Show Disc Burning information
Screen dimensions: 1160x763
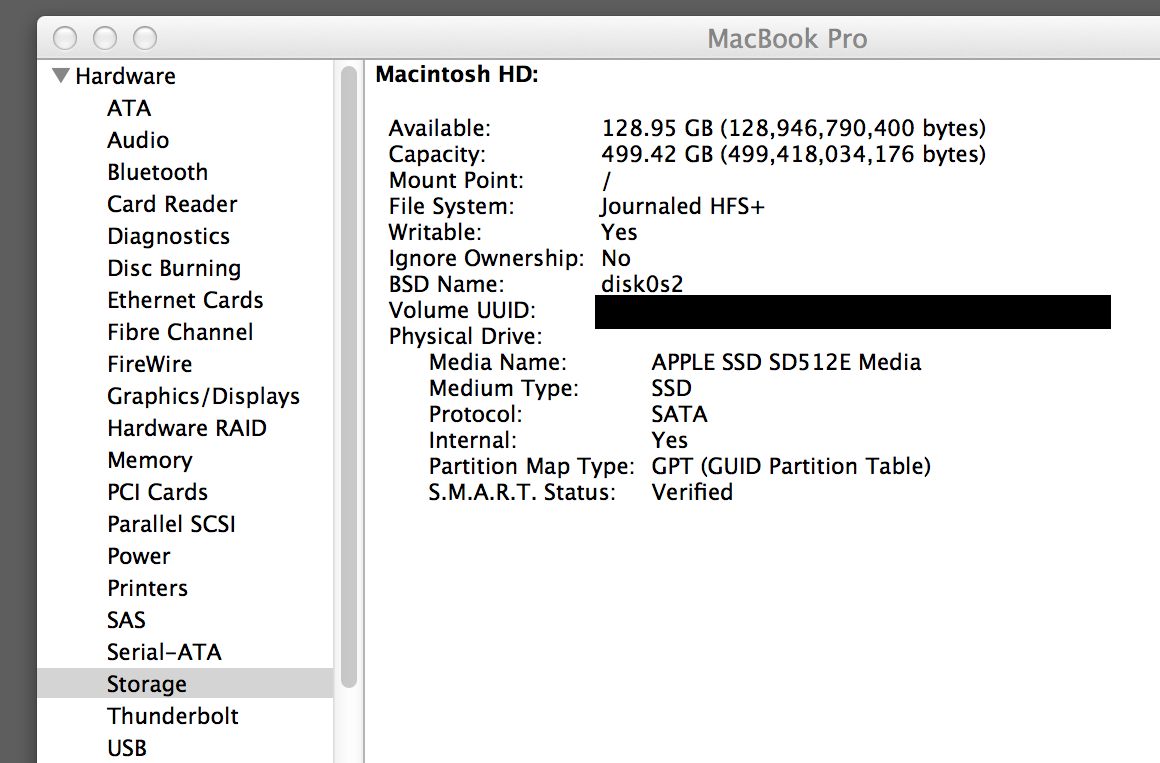pyautogui.click(x=174, y=268)
